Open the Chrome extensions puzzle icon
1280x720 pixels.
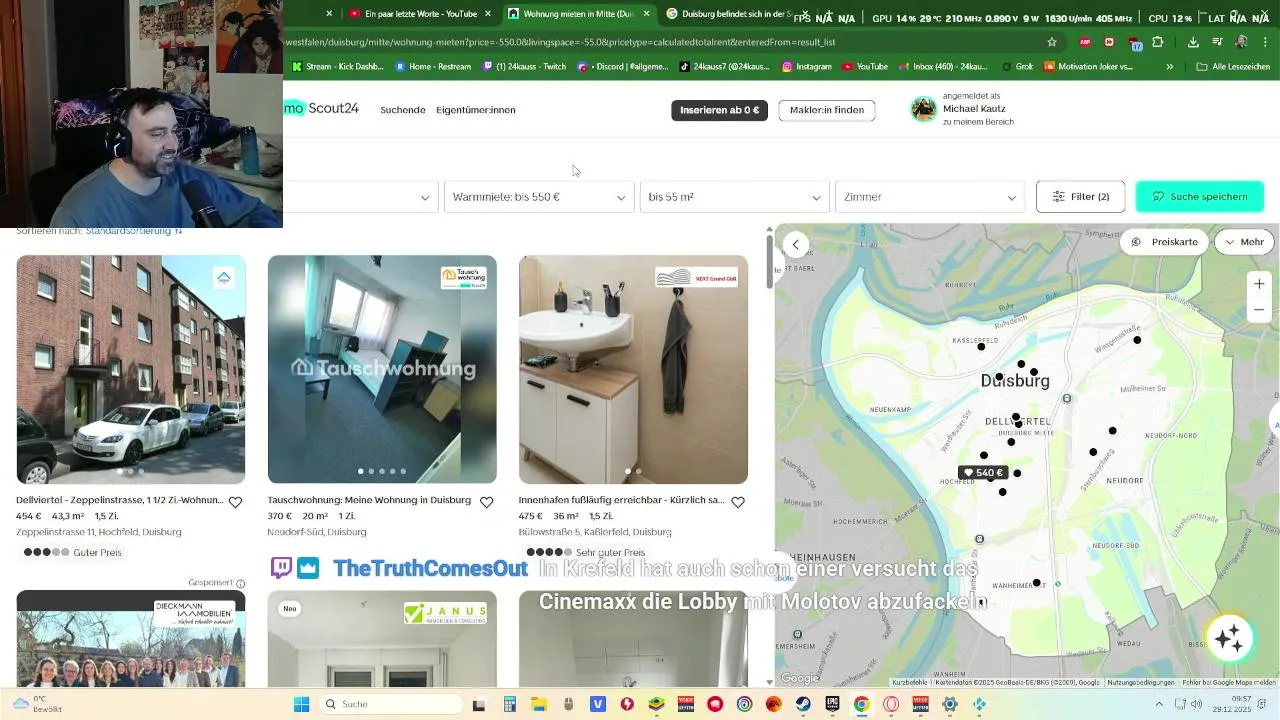[1158, 42]
